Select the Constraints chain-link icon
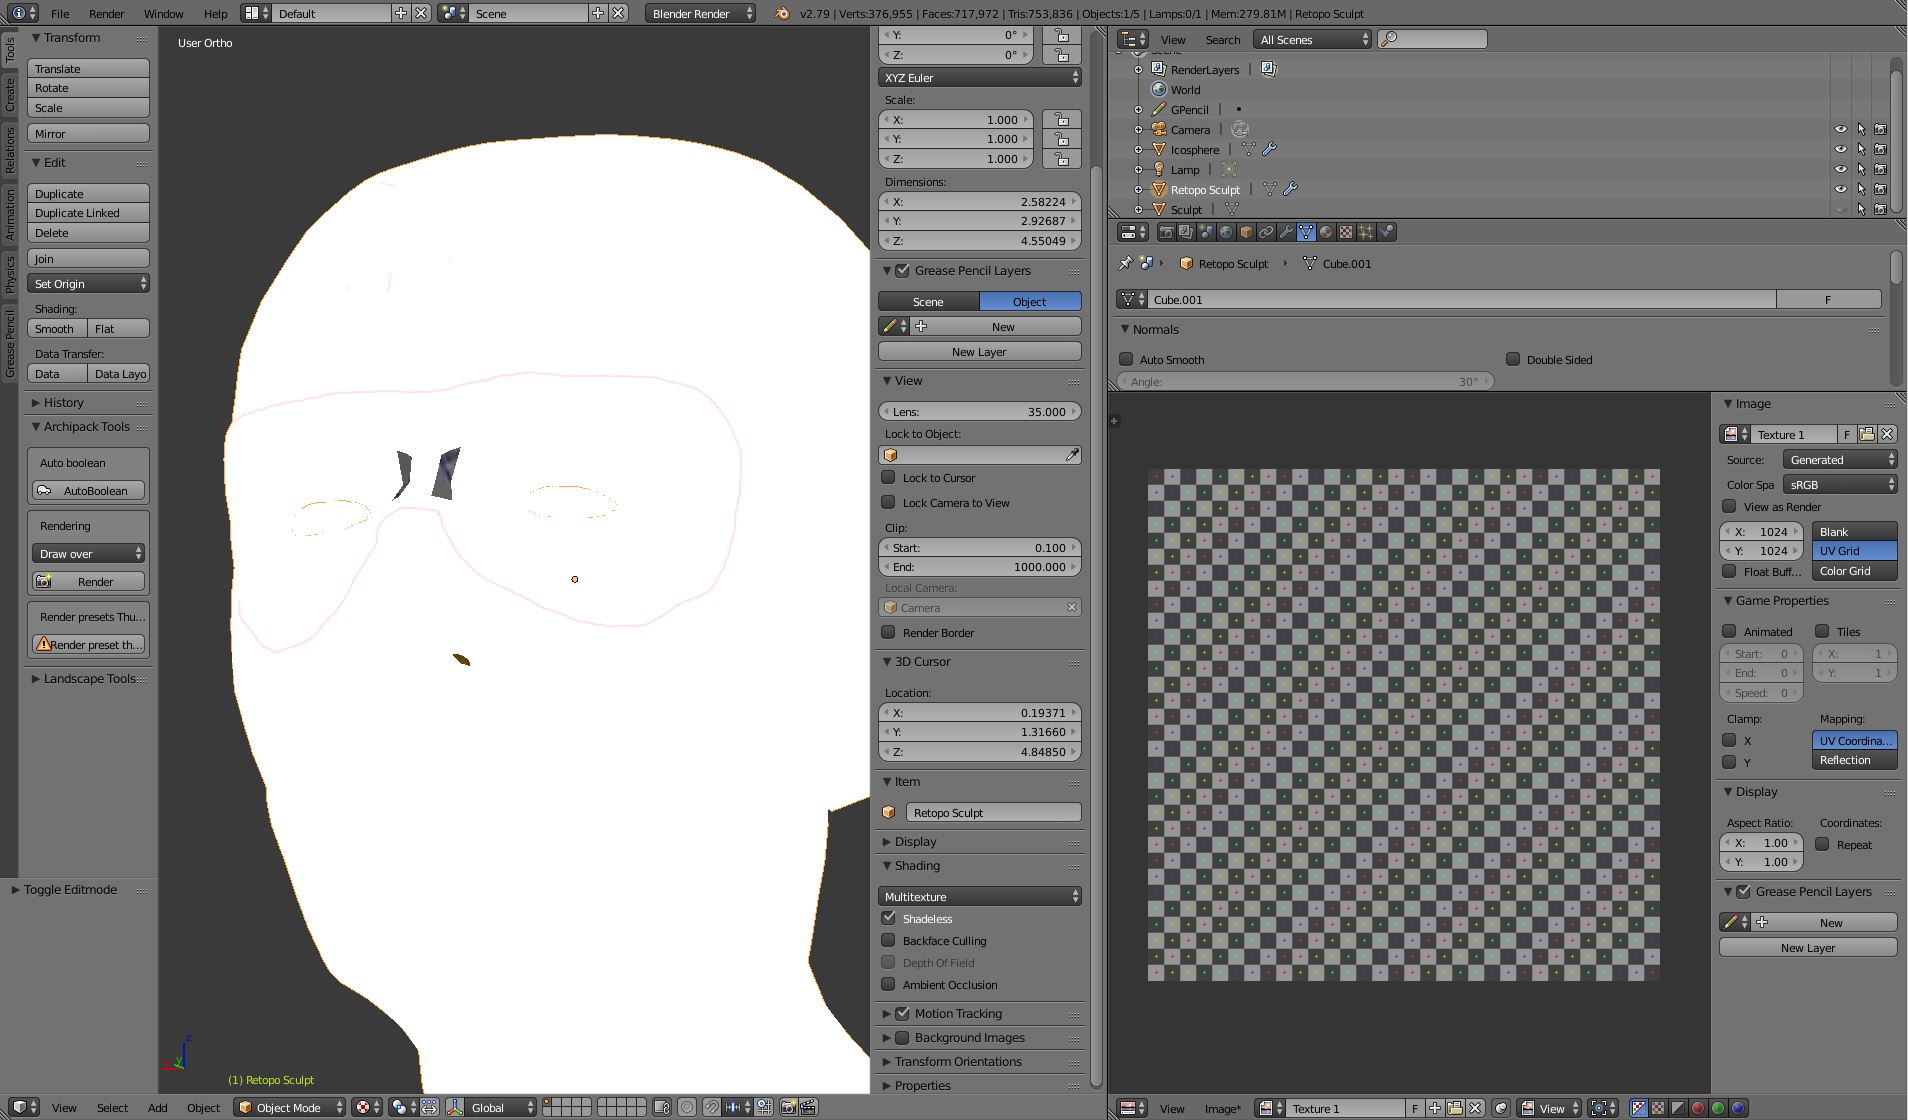 point(1266,232)
